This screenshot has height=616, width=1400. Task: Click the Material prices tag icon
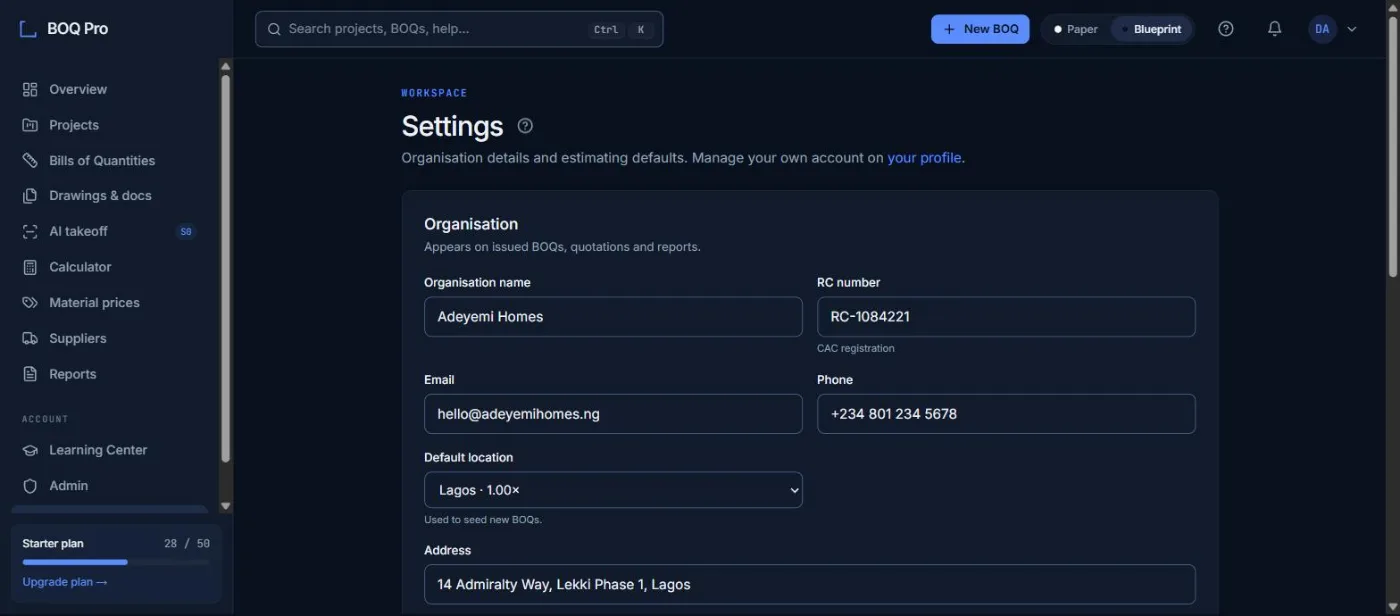[x=30, y=303]
